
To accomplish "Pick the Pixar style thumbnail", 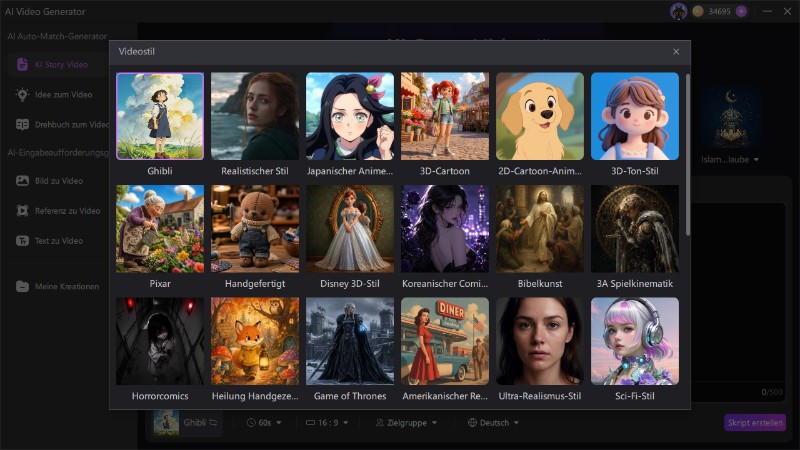I will [x=160, y=229].
